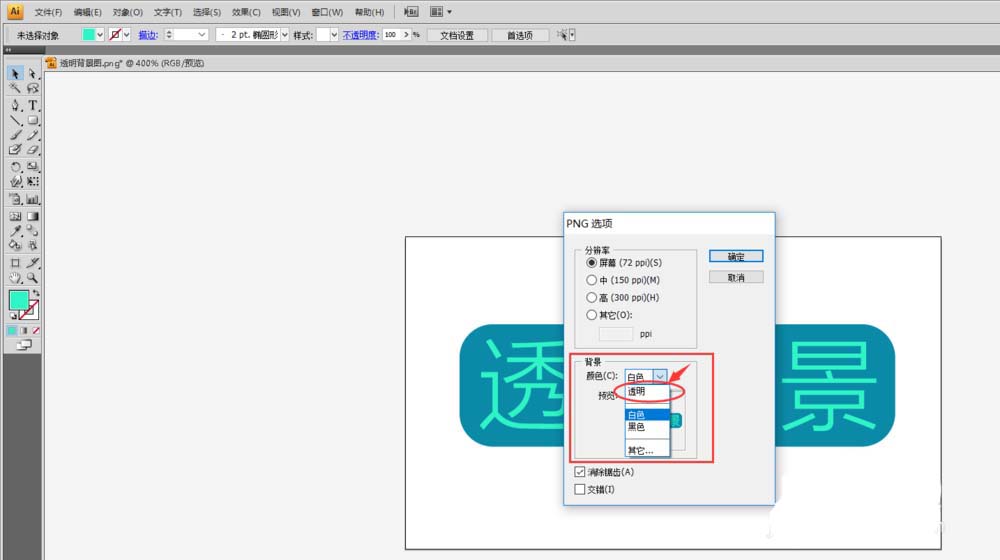Select the Direct Selection (white arrow) tool
Image resolution: width=1000 pixels, height=560 pixels.
coord(33,73)
